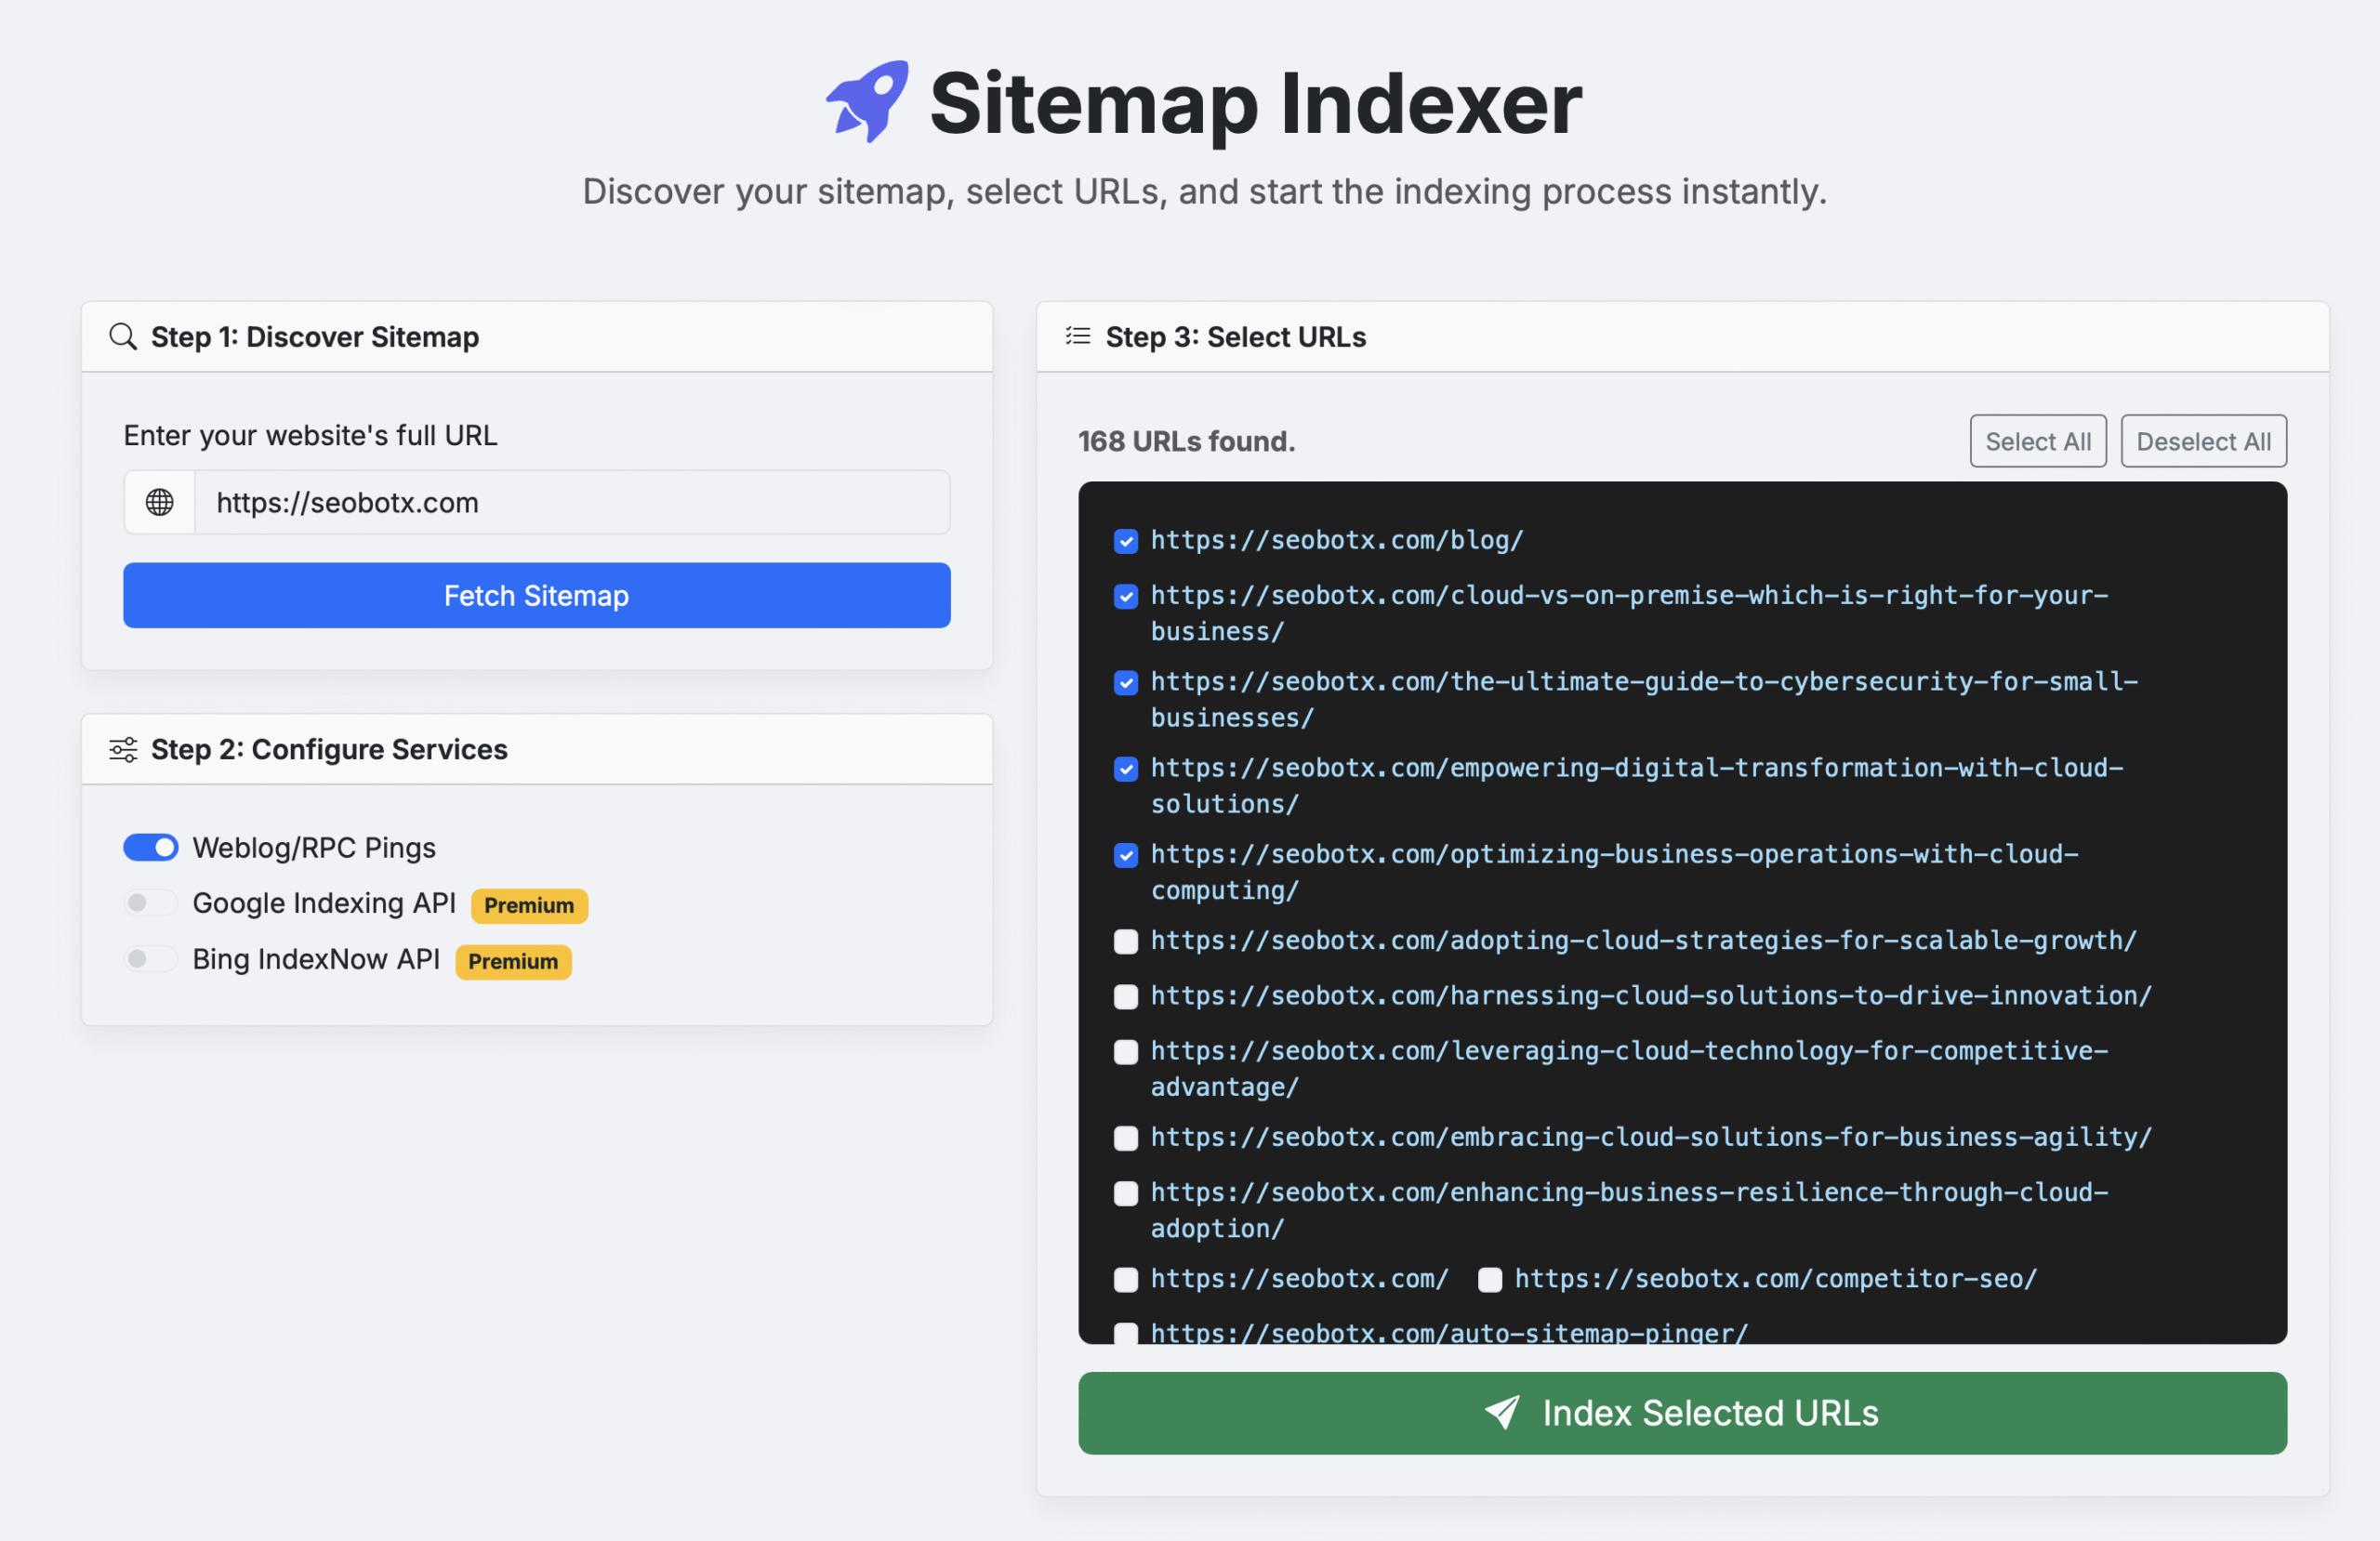Uncheck the /blog/ URL checkbox
This screenshot has height=1541, width=2380.
(x=1126, y=541)
